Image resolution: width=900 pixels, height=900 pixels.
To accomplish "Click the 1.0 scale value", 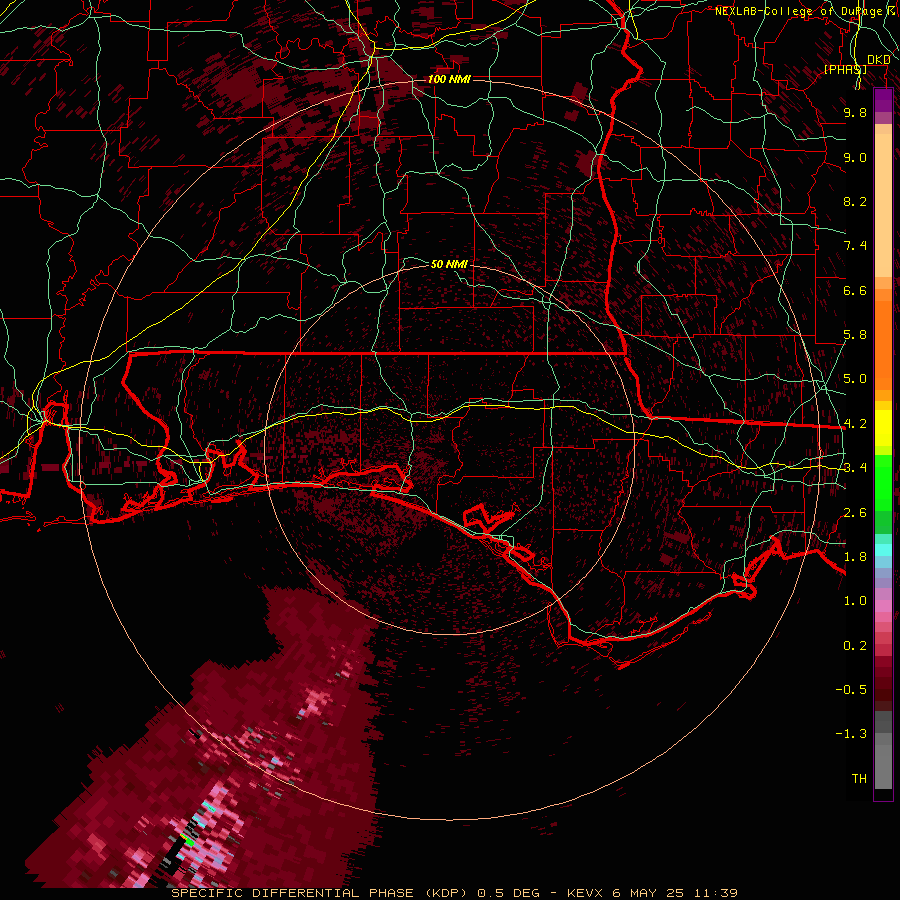I will (855, 601).
